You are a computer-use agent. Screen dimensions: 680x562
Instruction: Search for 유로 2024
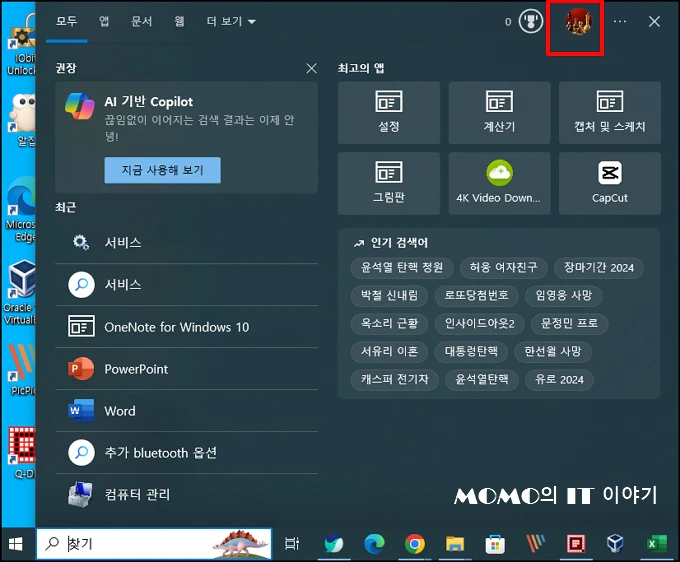coord(559,379)
